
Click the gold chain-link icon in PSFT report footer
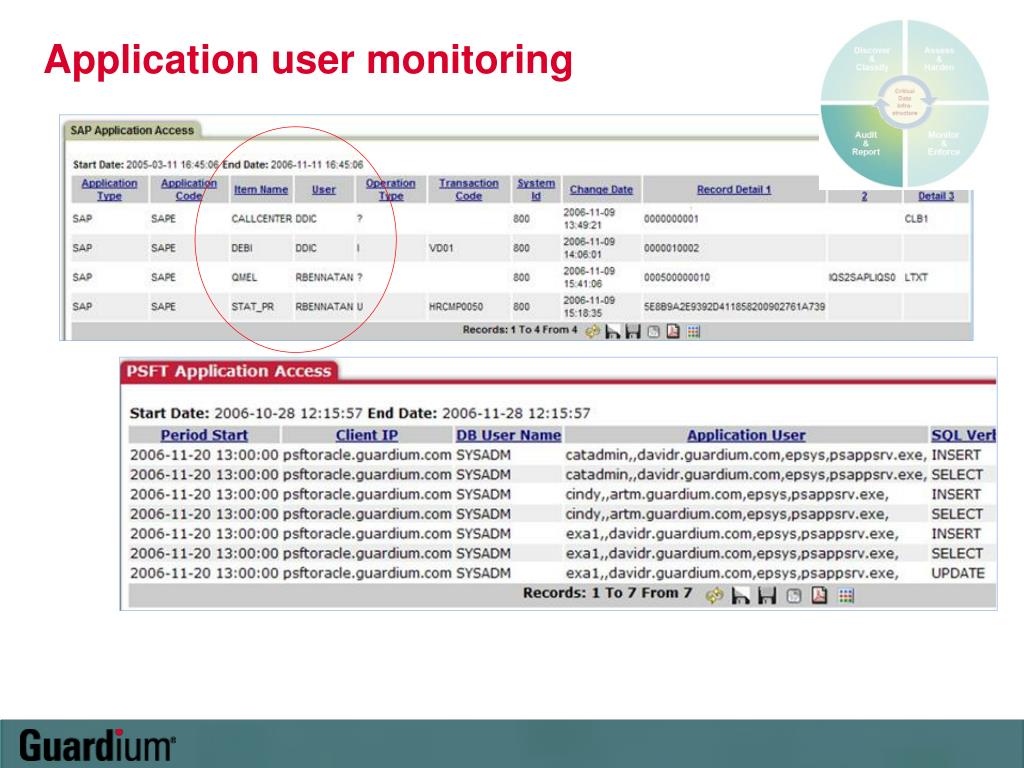tap(714, 596)
